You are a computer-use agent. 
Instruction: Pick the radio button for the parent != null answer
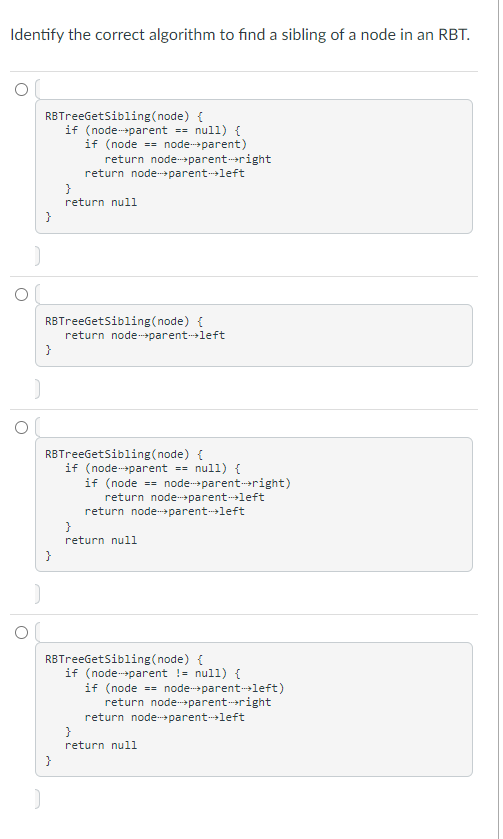(x=21, y=632)
